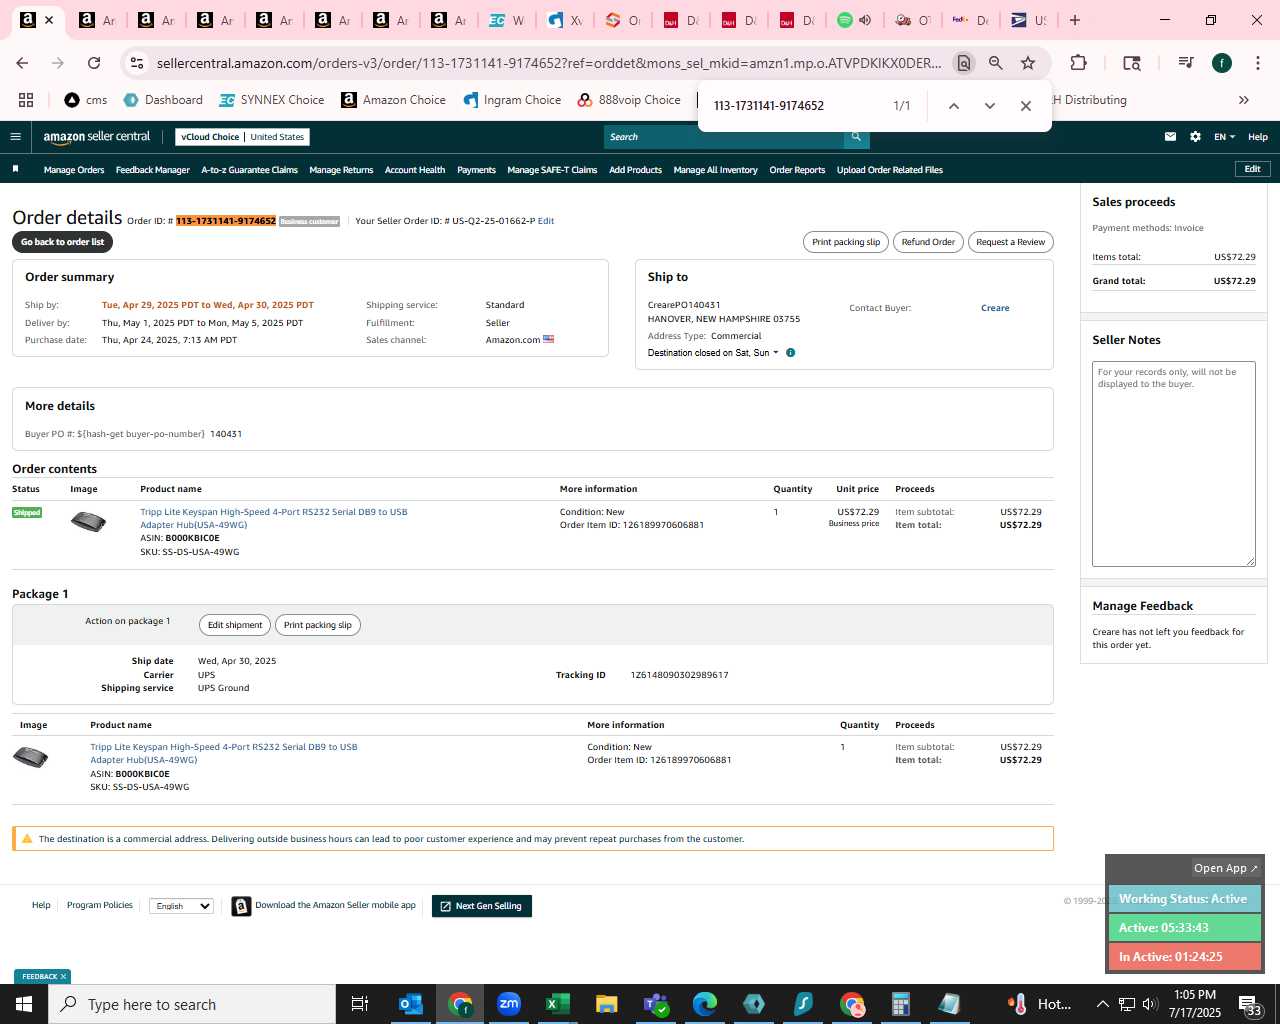The height and width of the screenshot is (1024, 1280).
Task: Open the Amazon Choice bookmark
Action: 394,100
